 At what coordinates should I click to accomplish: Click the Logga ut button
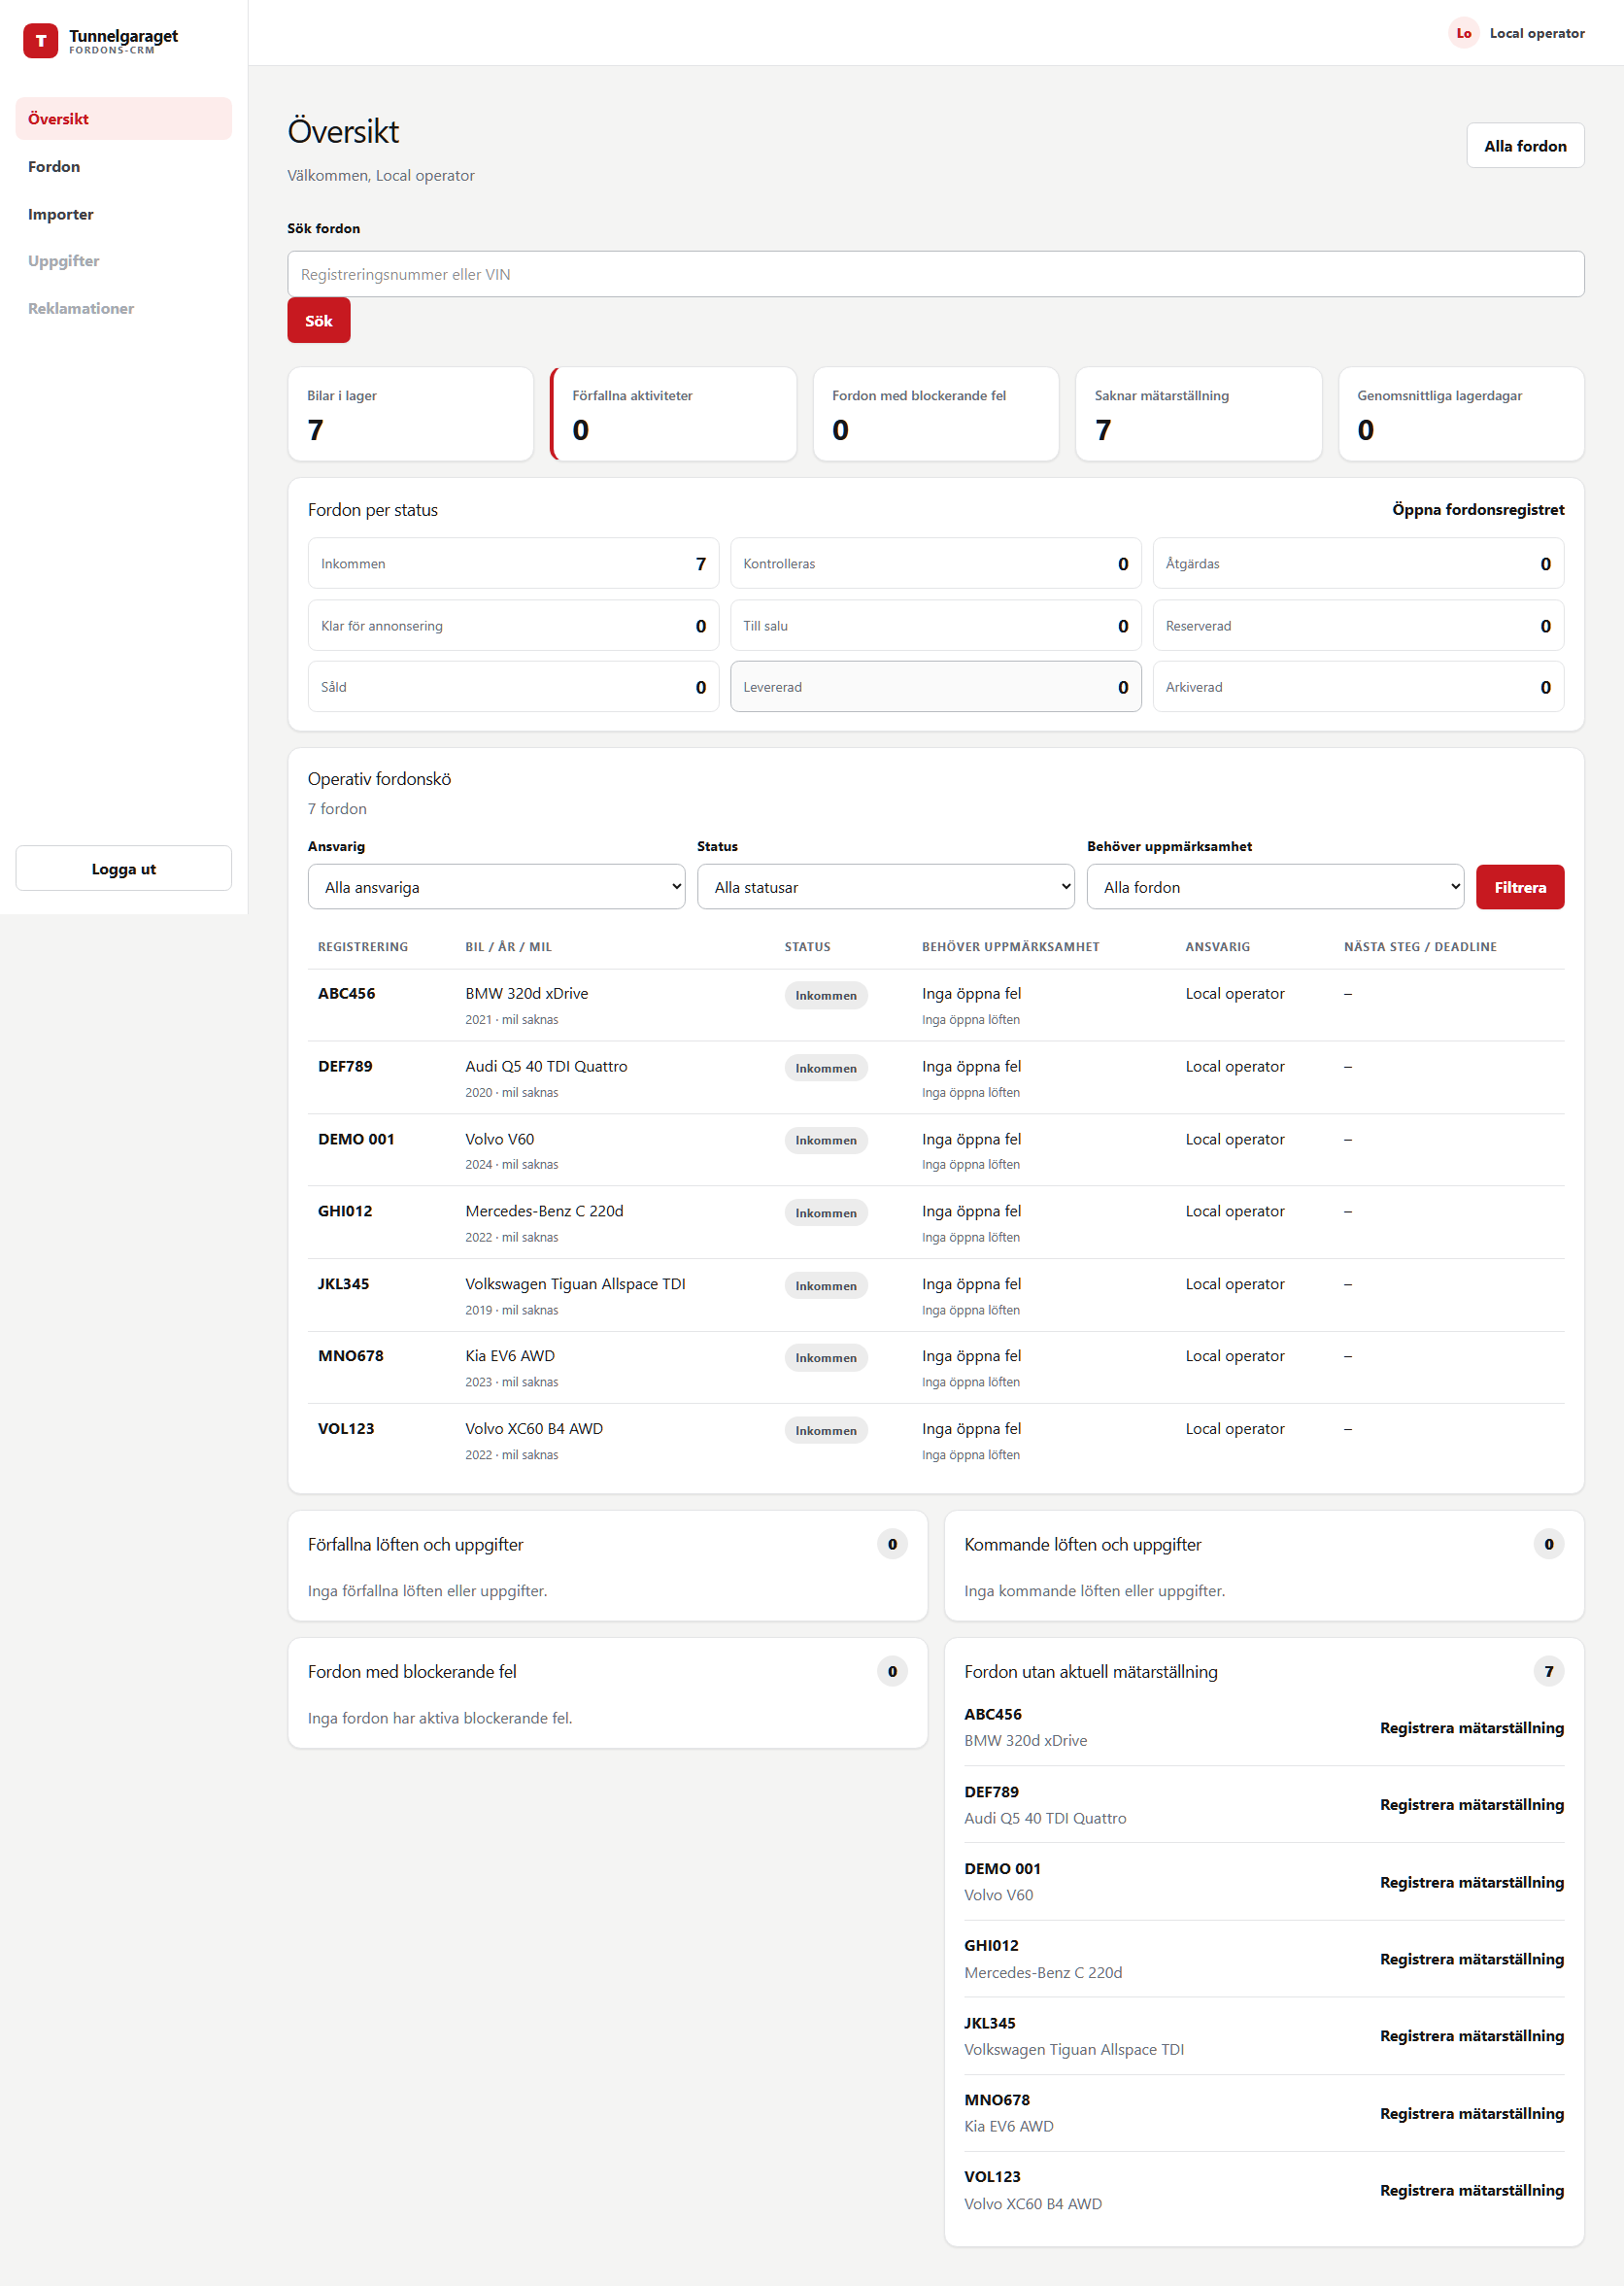pyautogui.click(x=123, y=868)
